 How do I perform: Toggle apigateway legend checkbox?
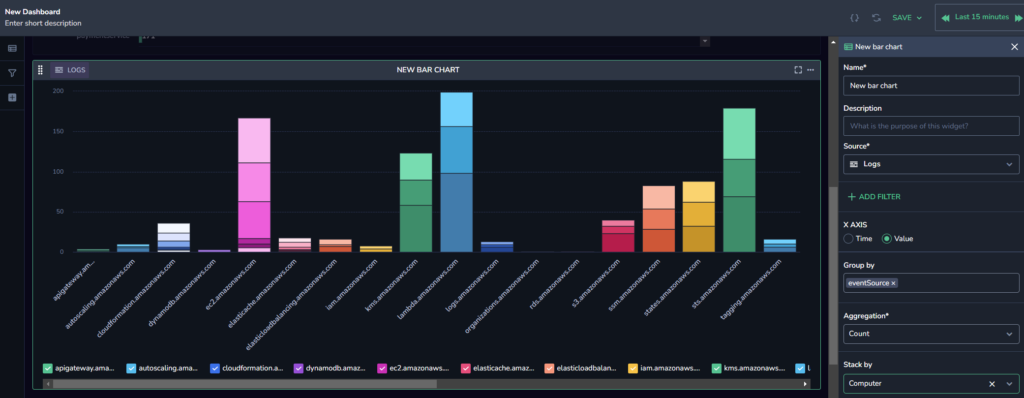point(47,368)
